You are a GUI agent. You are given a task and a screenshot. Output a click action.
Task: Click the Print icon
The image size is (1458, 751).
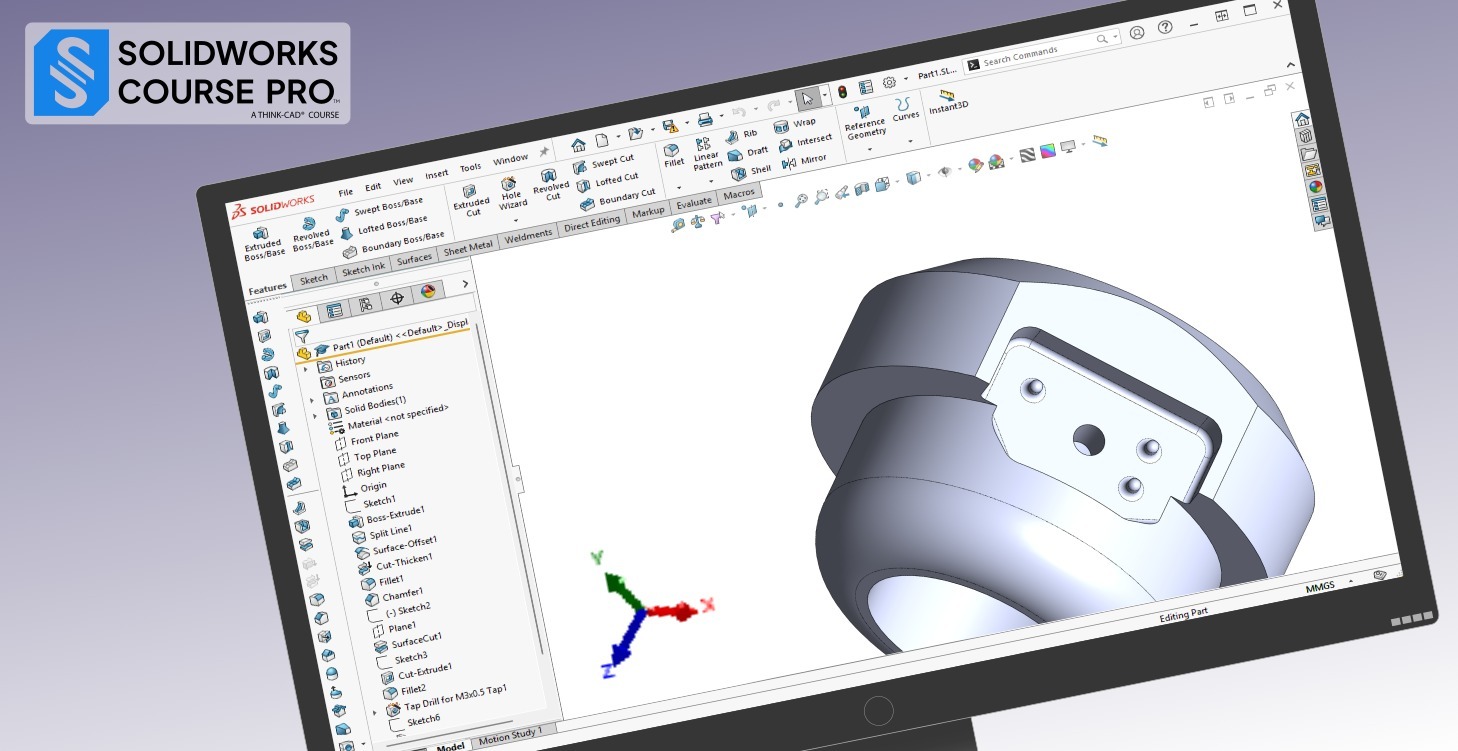[704, 119]
